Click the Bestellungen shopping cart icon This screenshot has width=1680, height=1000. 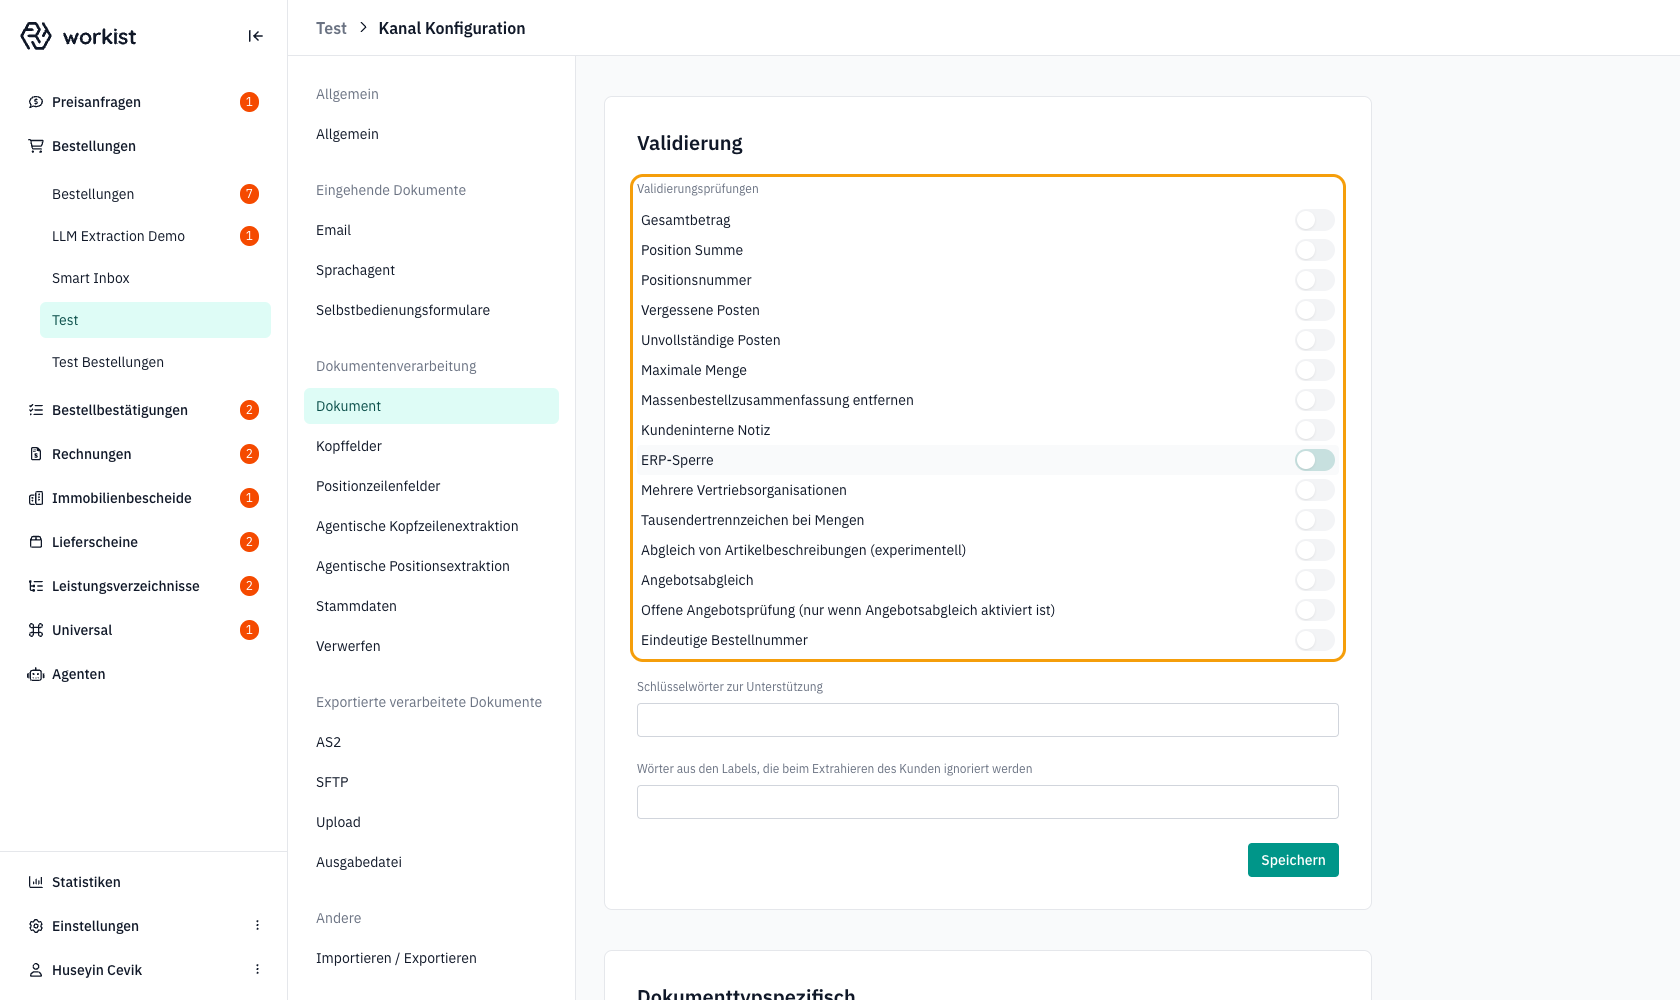tap(36, 146)
